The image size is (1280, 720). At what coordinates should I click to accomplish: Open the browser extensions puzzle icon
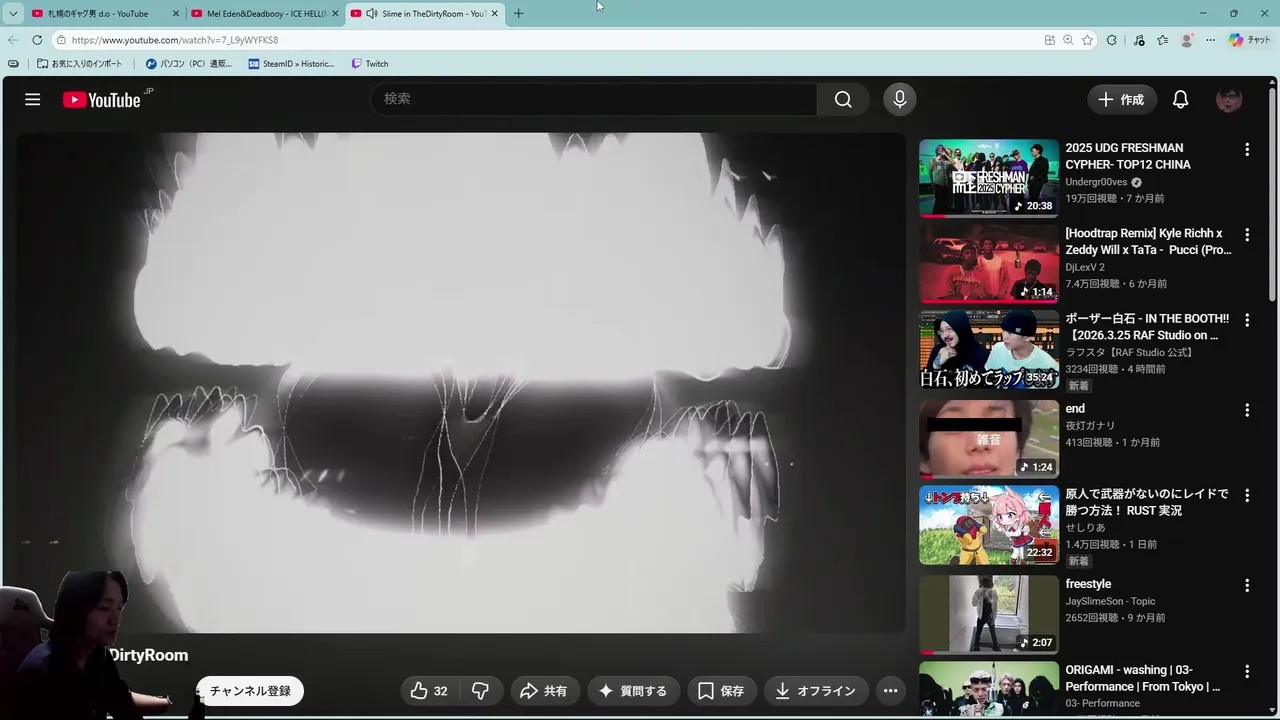coord(1111,40)
